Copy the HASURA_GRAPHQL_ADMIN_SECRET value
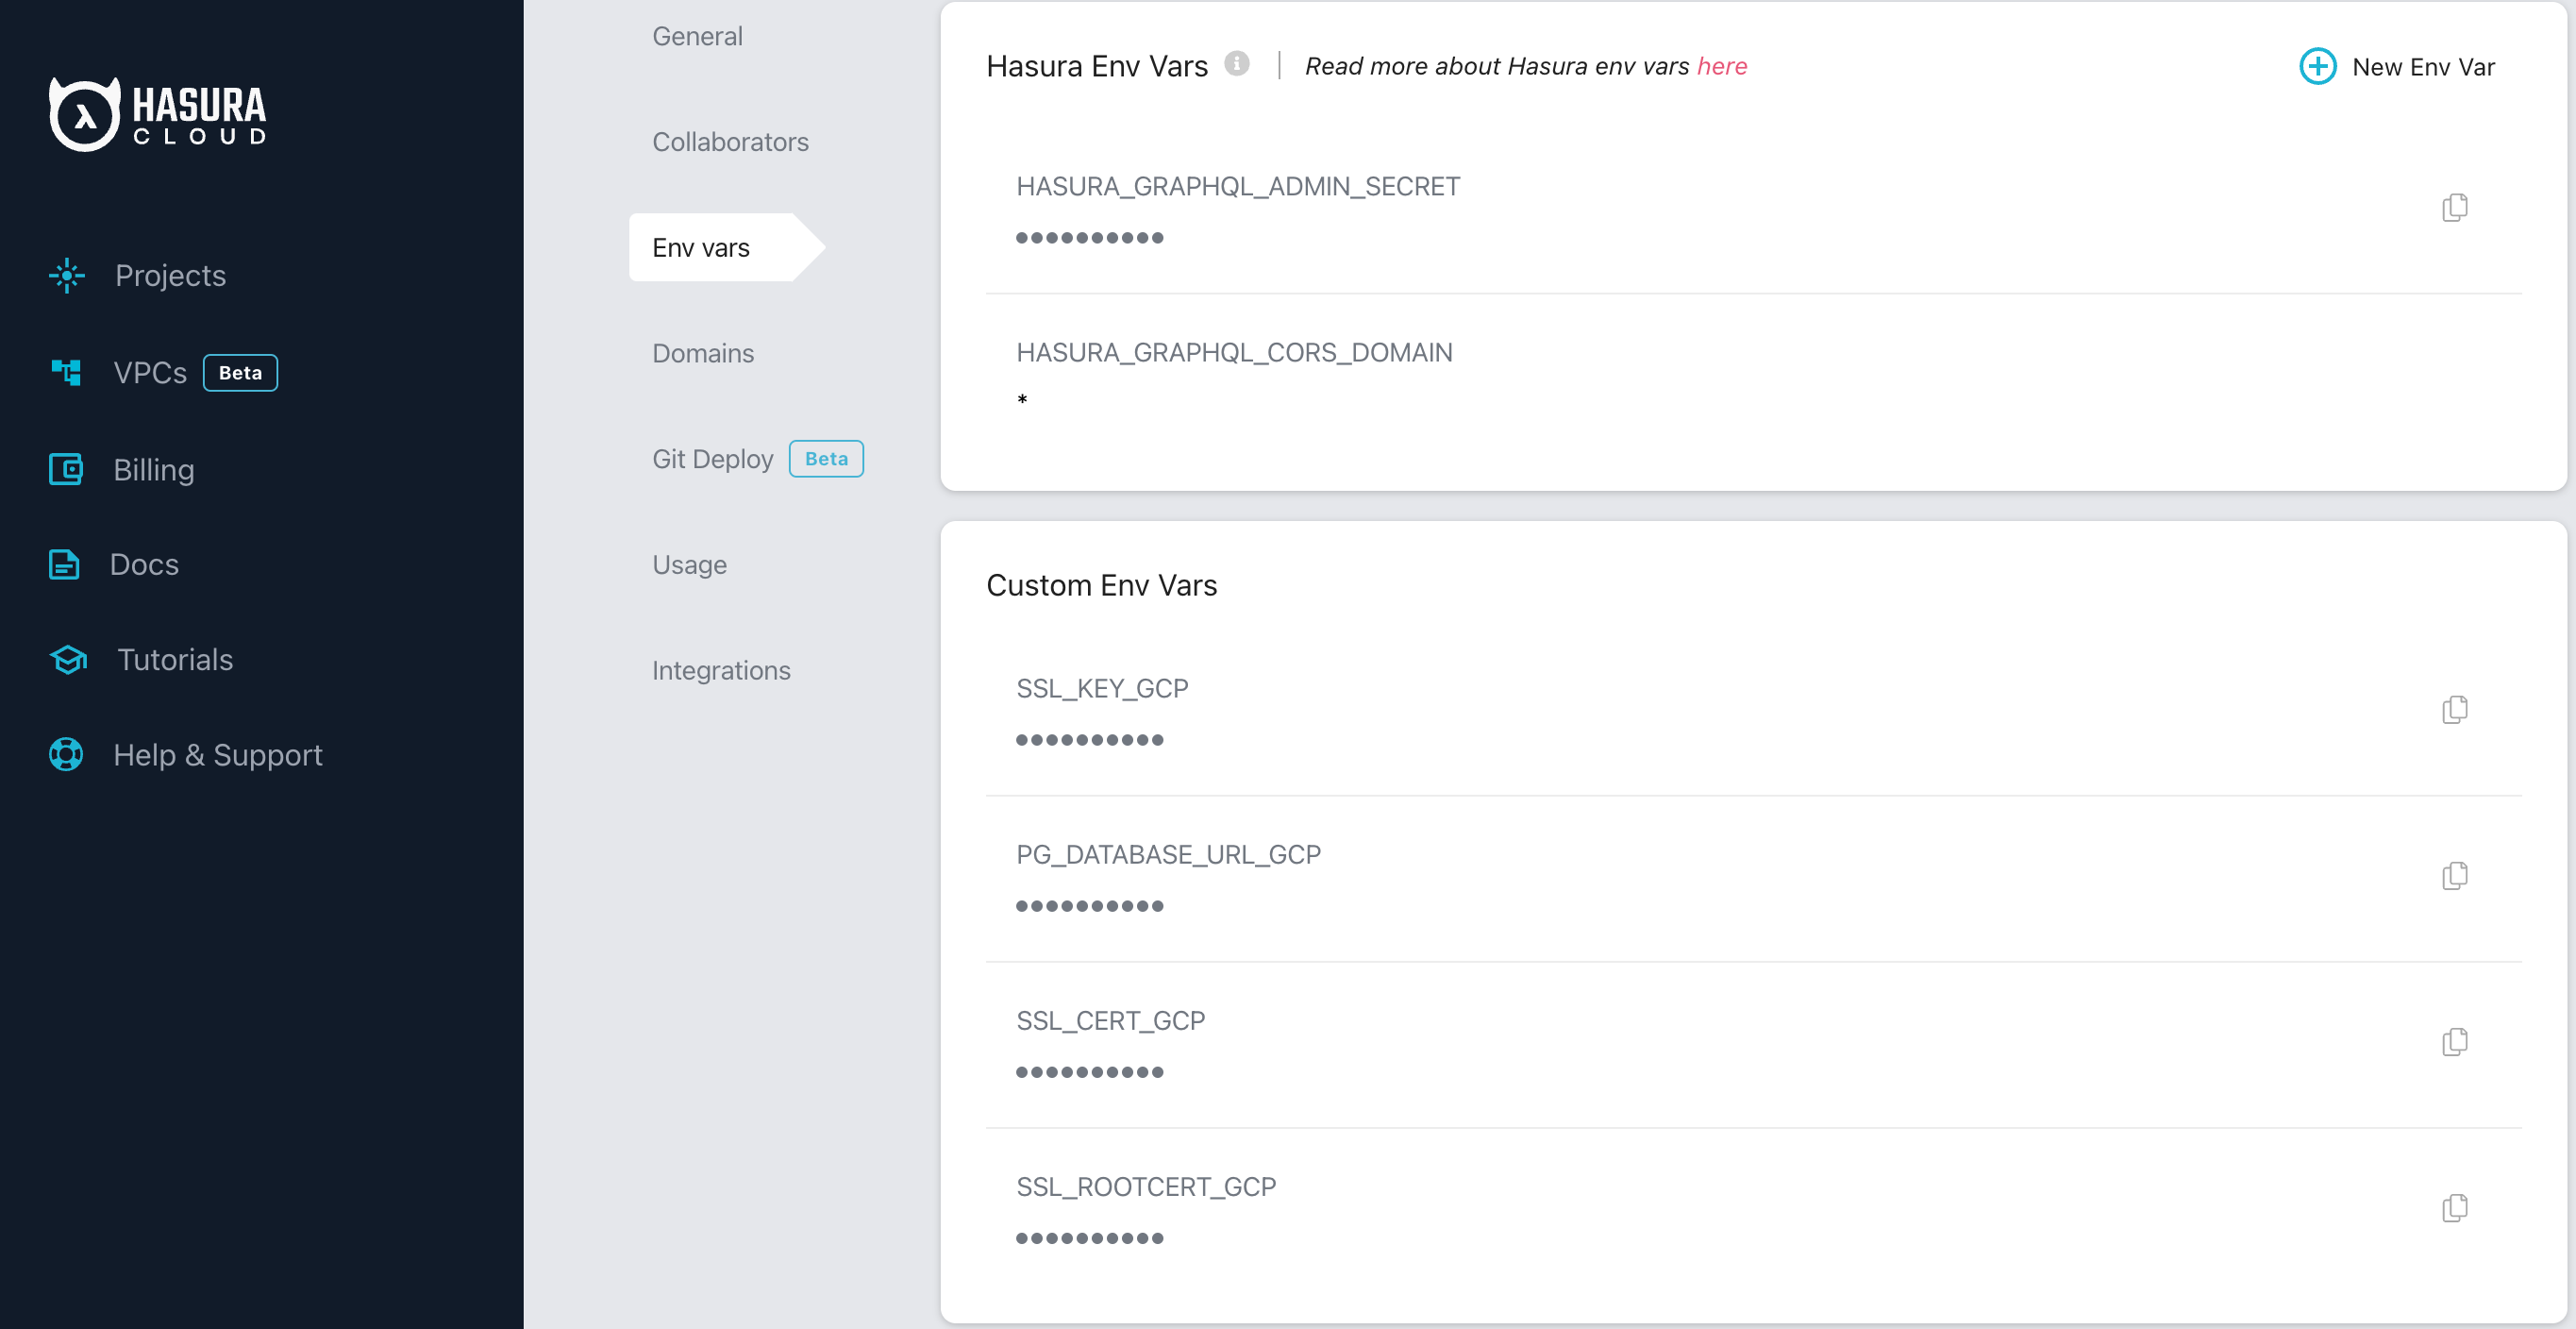This screenshot has height=1329, width=2576. pyautogui.click(x=2456, y=207)
